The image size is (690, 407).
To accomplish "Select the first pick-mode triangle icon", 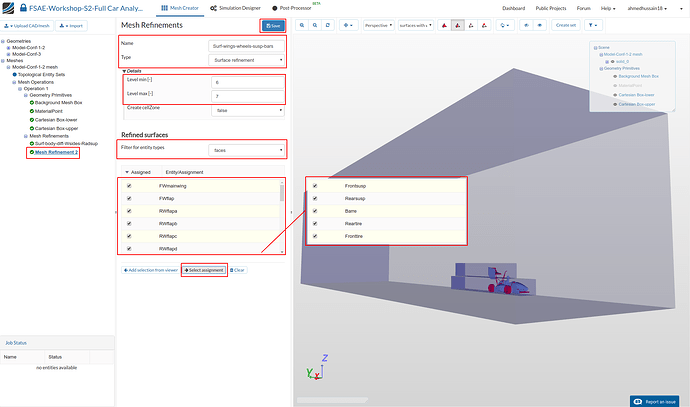I will [x=444, y=26].
